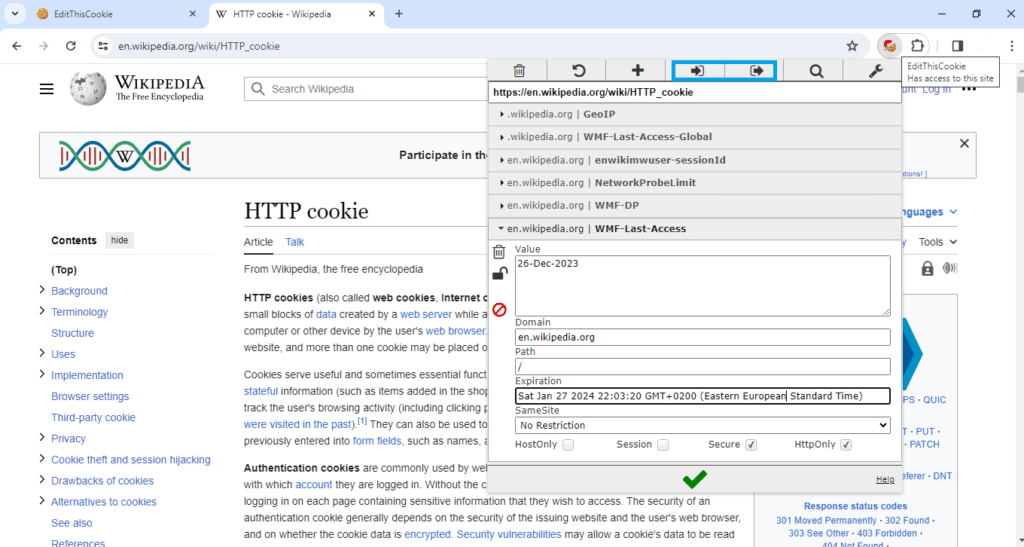
Task: Follow the encrypted link in the article
Action: pos(428,534)
